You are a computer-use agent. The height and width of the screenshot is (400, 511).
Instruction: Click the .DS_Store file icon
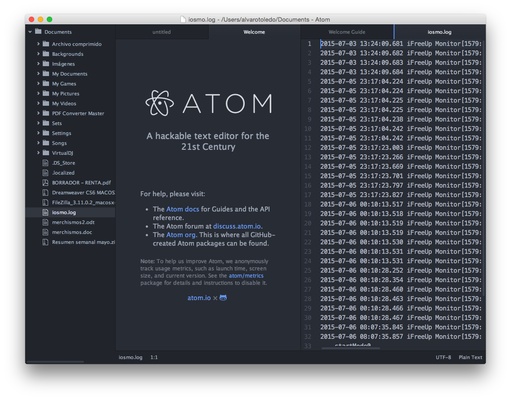[45, 163]
